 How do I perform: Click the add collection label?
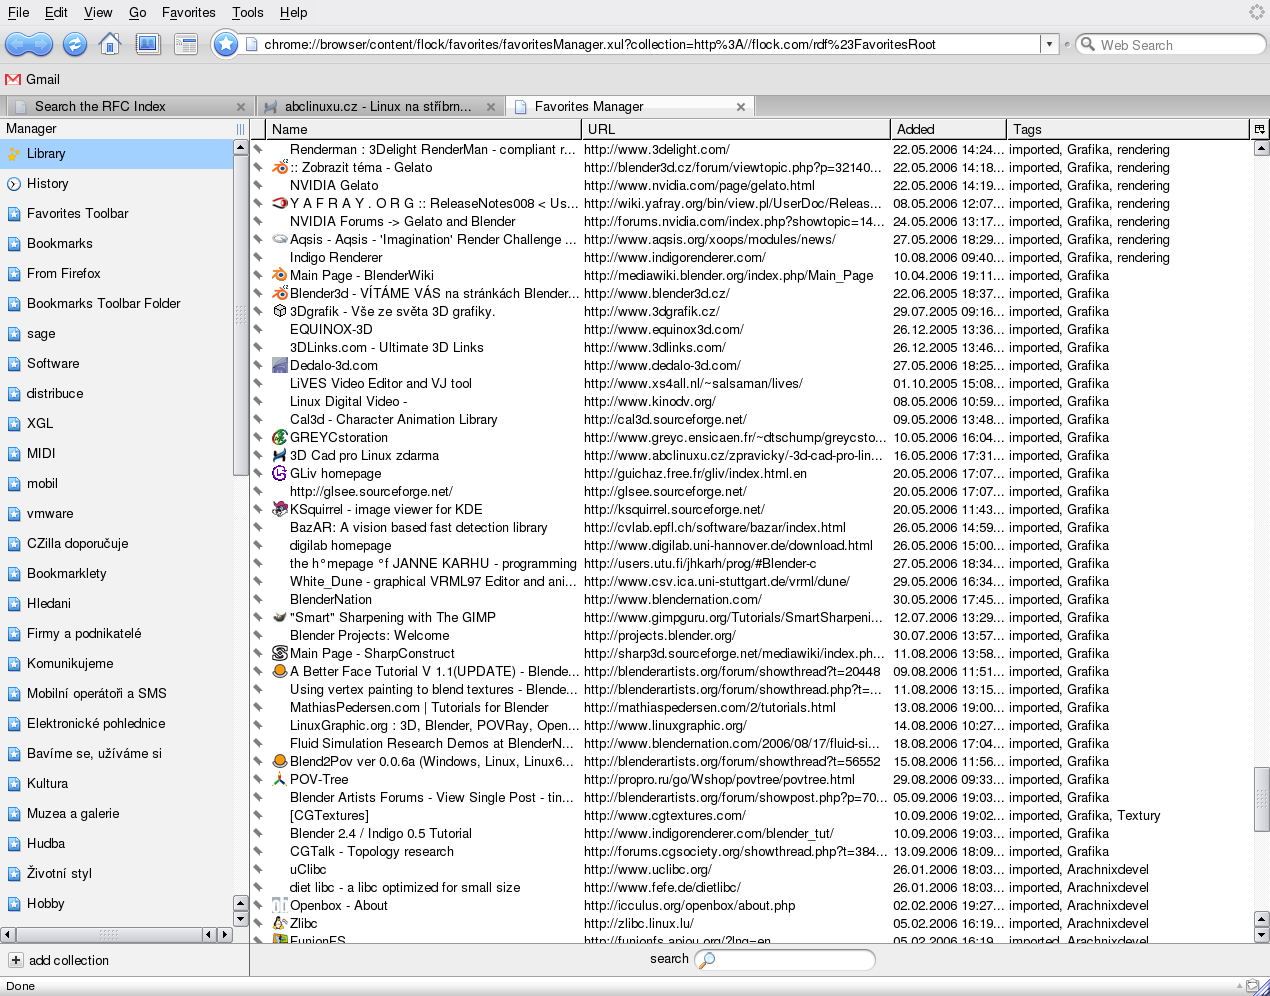pos(69,960)
